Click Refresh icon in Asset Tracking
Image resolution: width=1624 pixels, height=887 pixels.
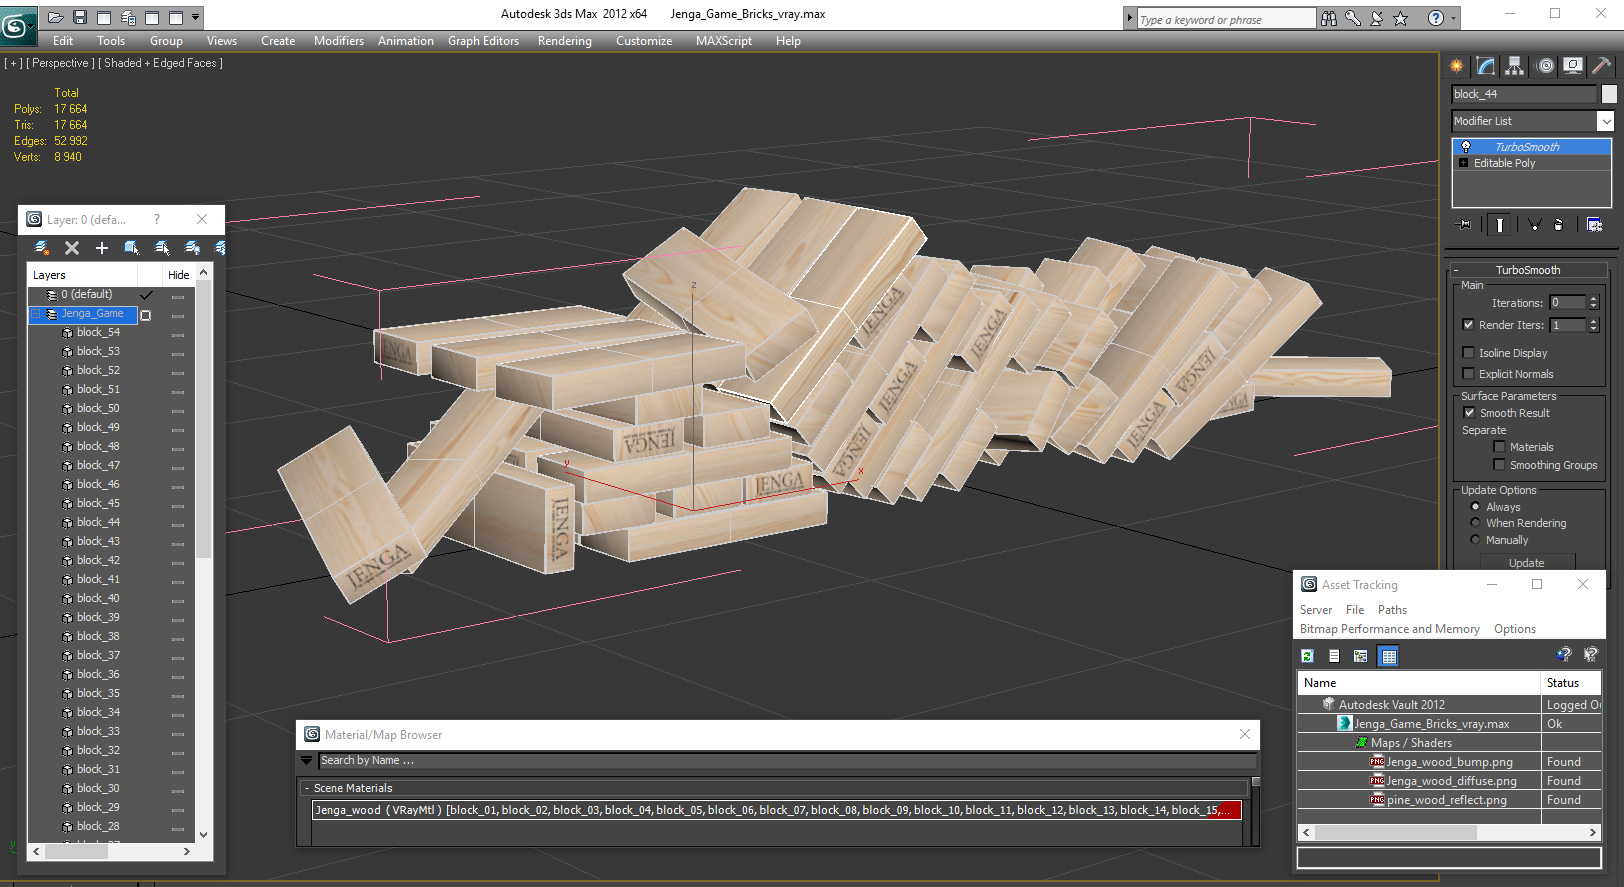click(x=1307, y=656)
